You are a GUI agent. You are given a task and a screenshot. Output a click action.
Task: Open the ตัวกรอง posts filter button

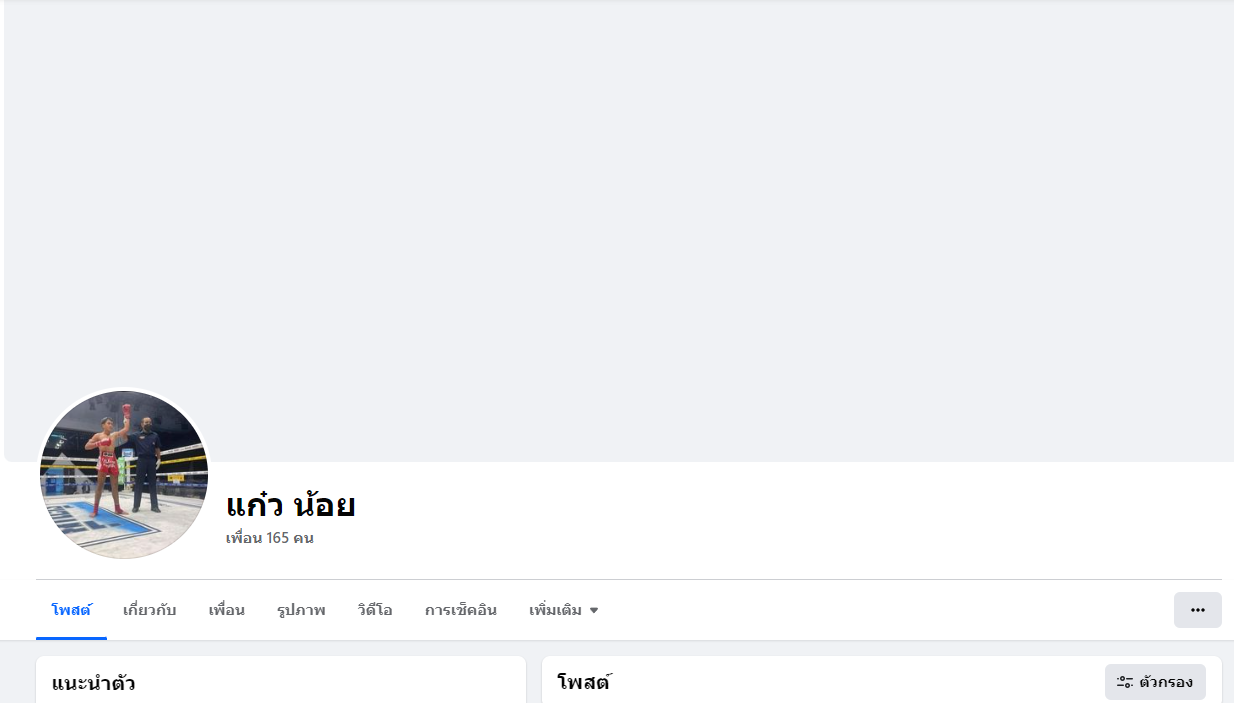(x=1155, y=682)
